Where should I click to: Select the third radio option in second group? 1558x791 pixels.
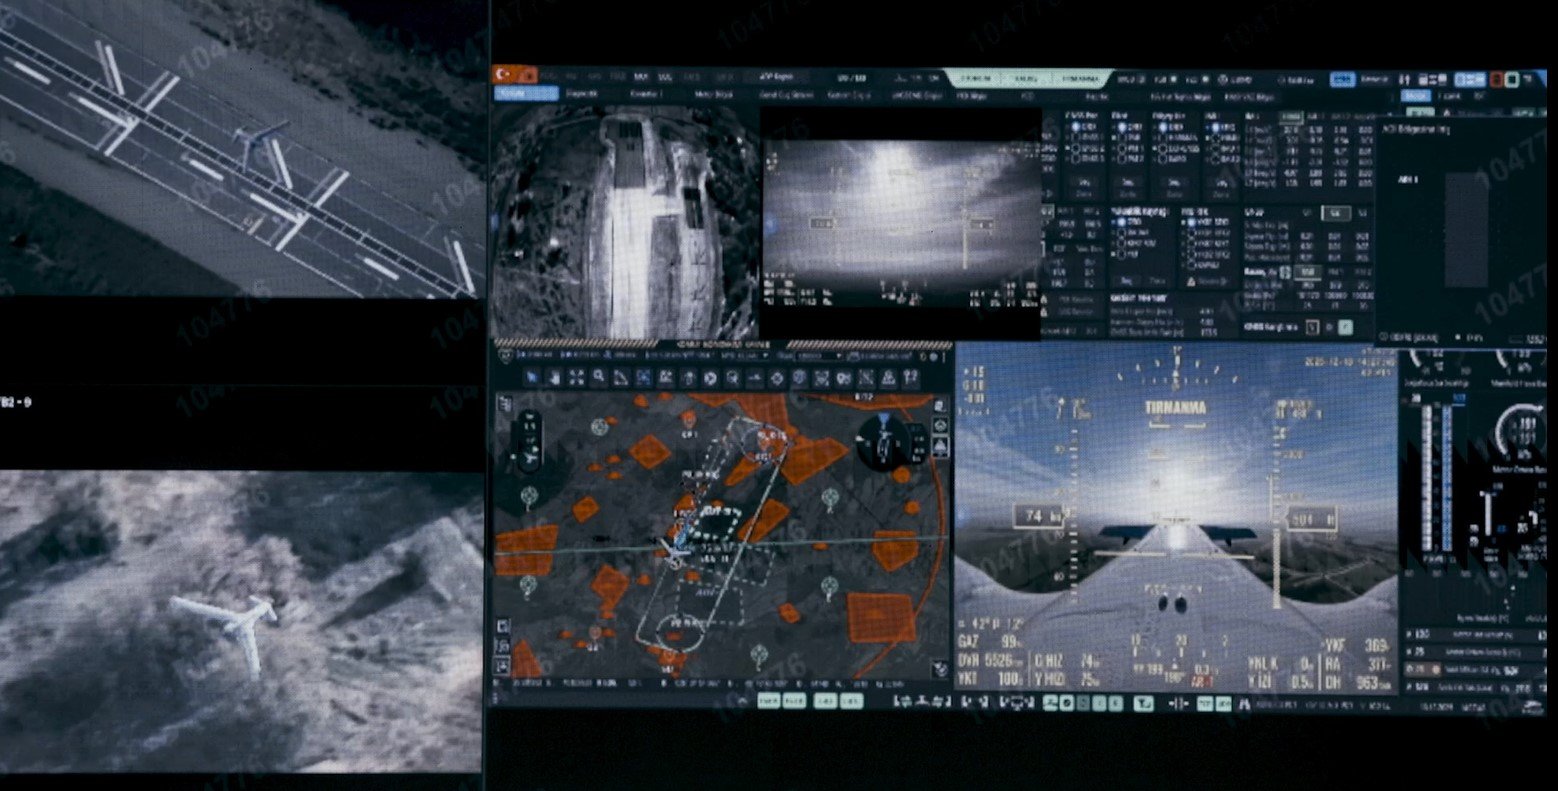point(1120,149)
